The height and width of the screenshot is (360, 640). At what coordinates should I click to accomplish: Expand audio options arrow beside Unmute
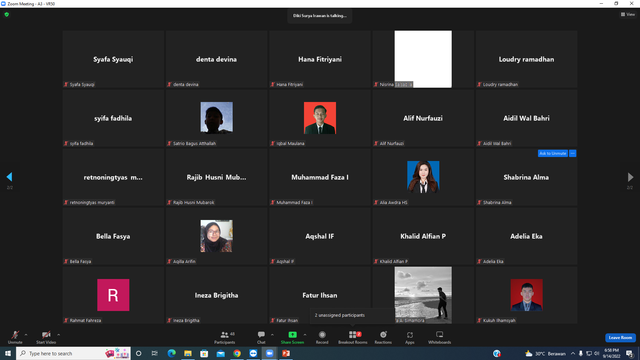point(26,335)
